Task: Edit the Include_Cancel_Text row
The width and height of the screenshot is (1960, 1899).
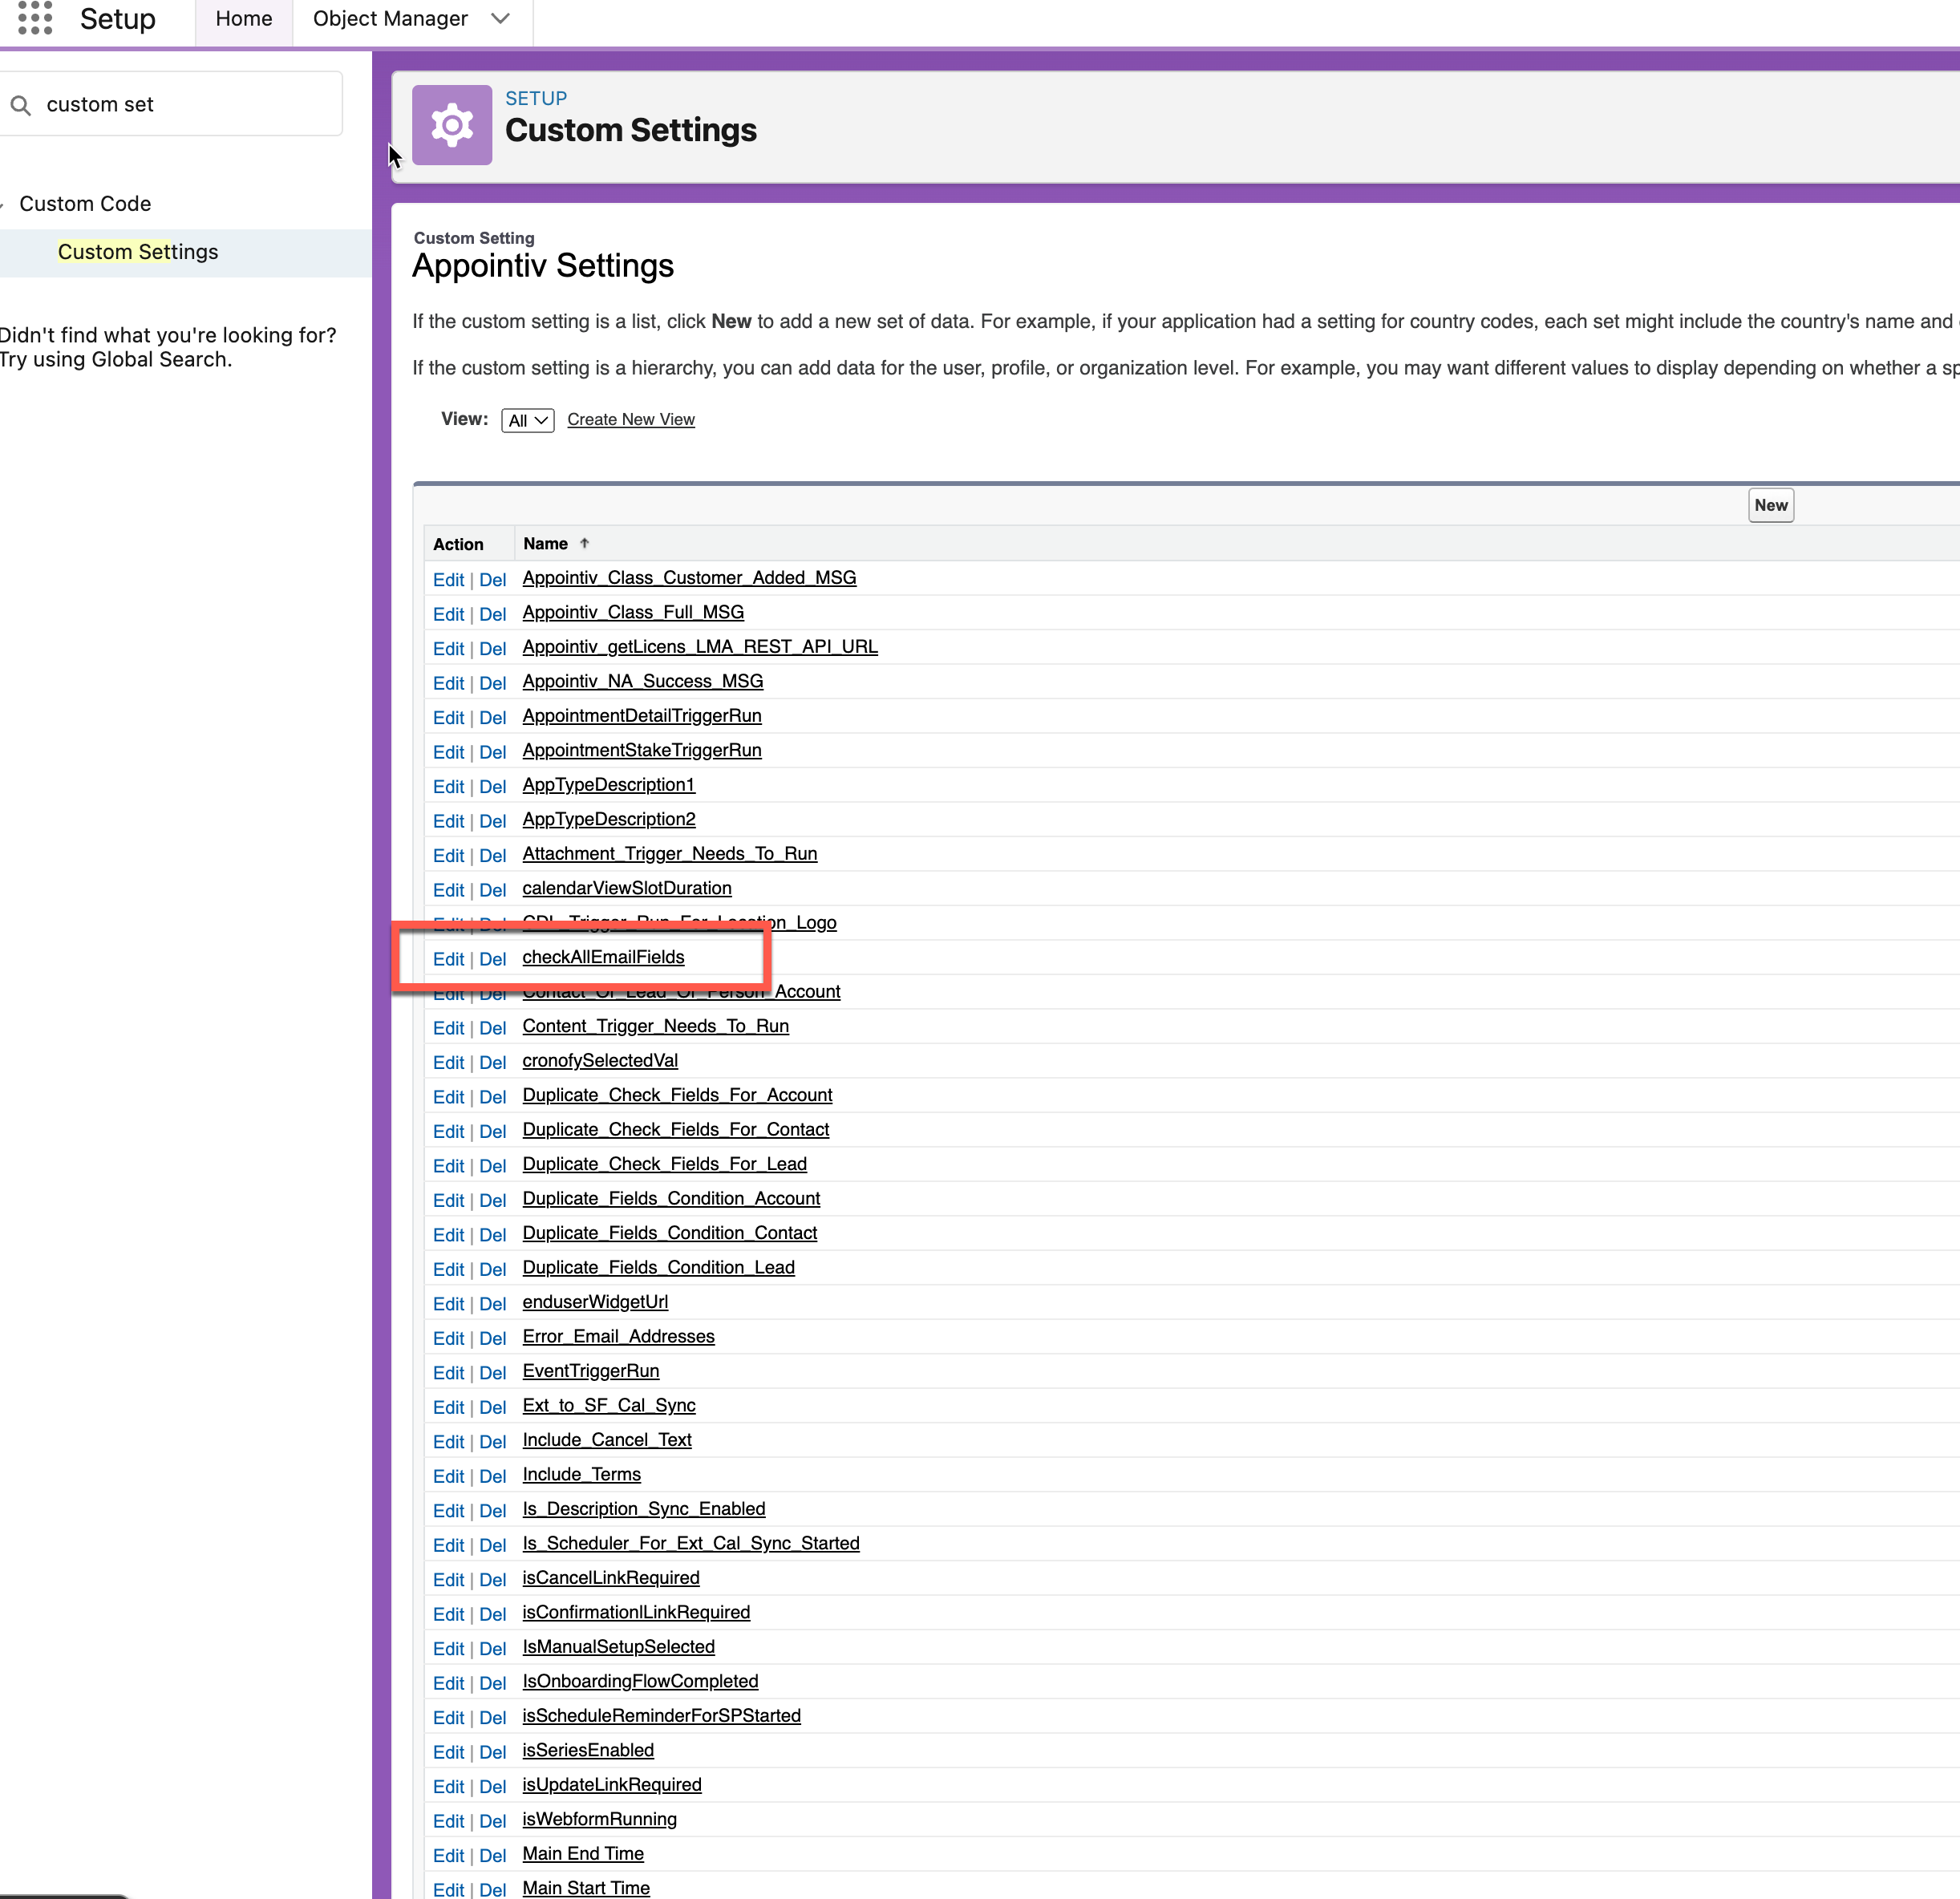Action: point(448,1441)
